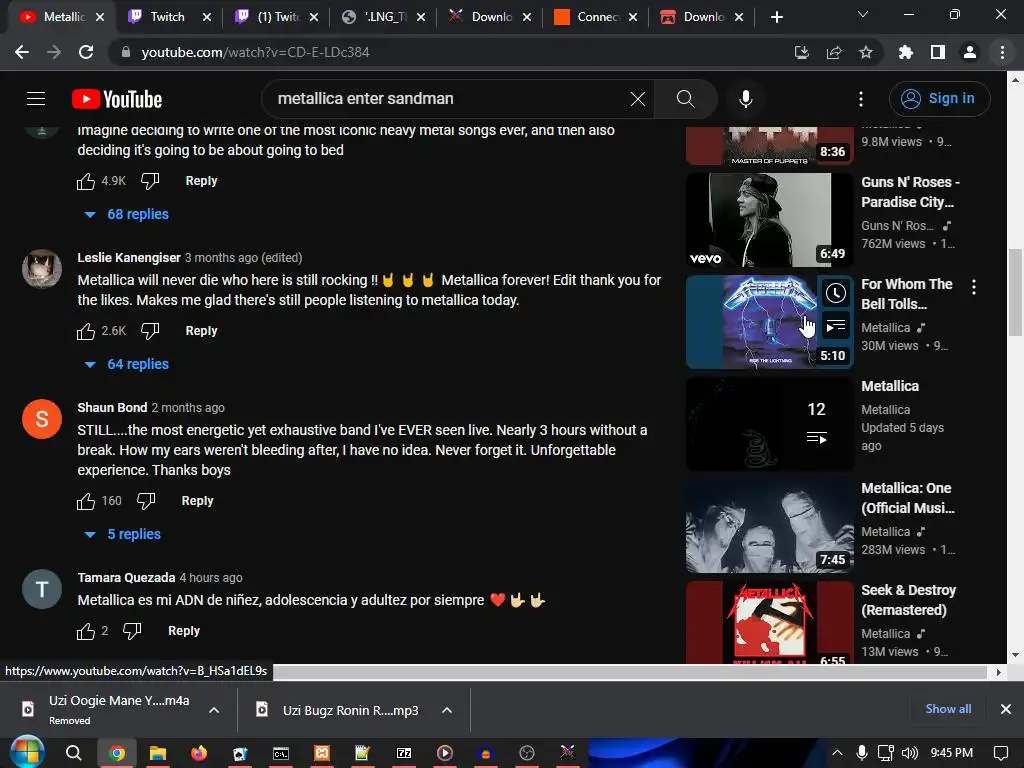Go to YouTube home via logo
1024x768 pixels.
[117, 99]
